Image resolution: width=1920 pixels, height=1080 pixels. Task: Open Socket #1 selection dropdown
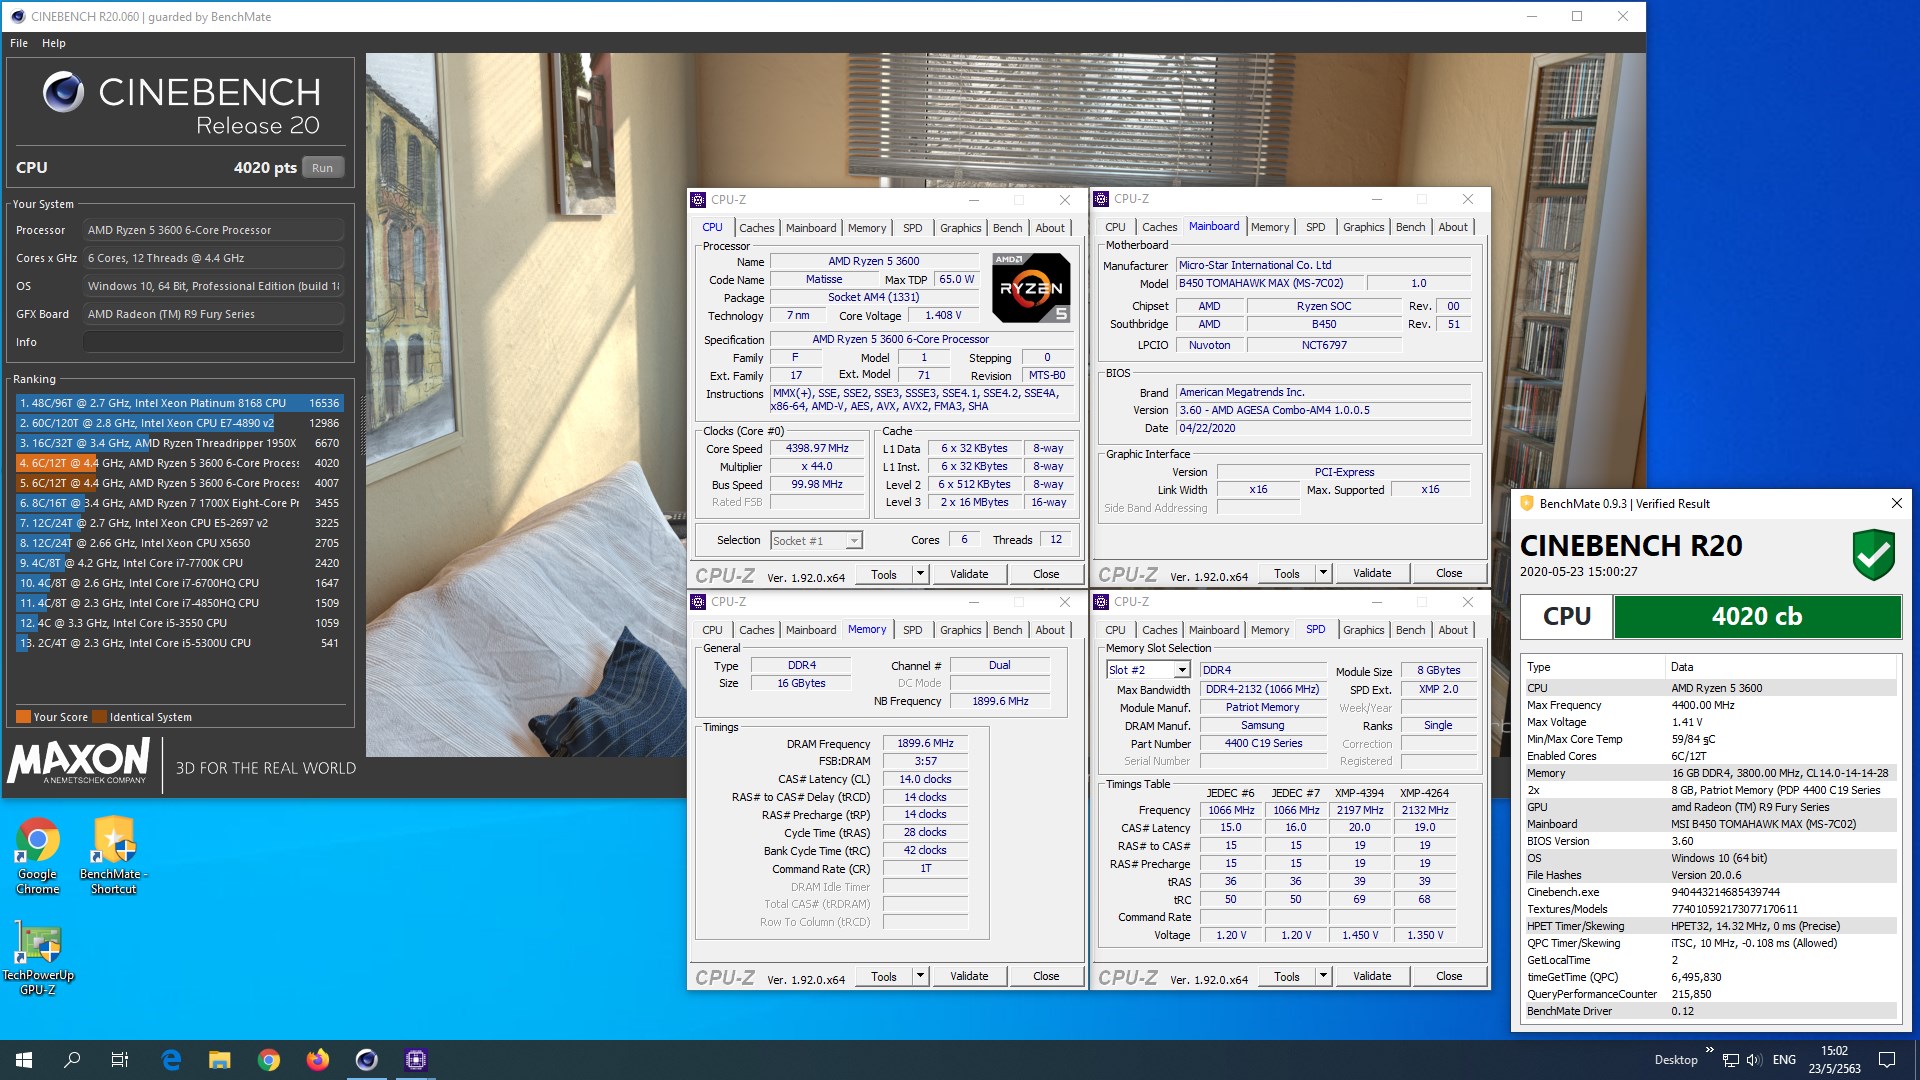pyautogui.click(x=816, y=541)
